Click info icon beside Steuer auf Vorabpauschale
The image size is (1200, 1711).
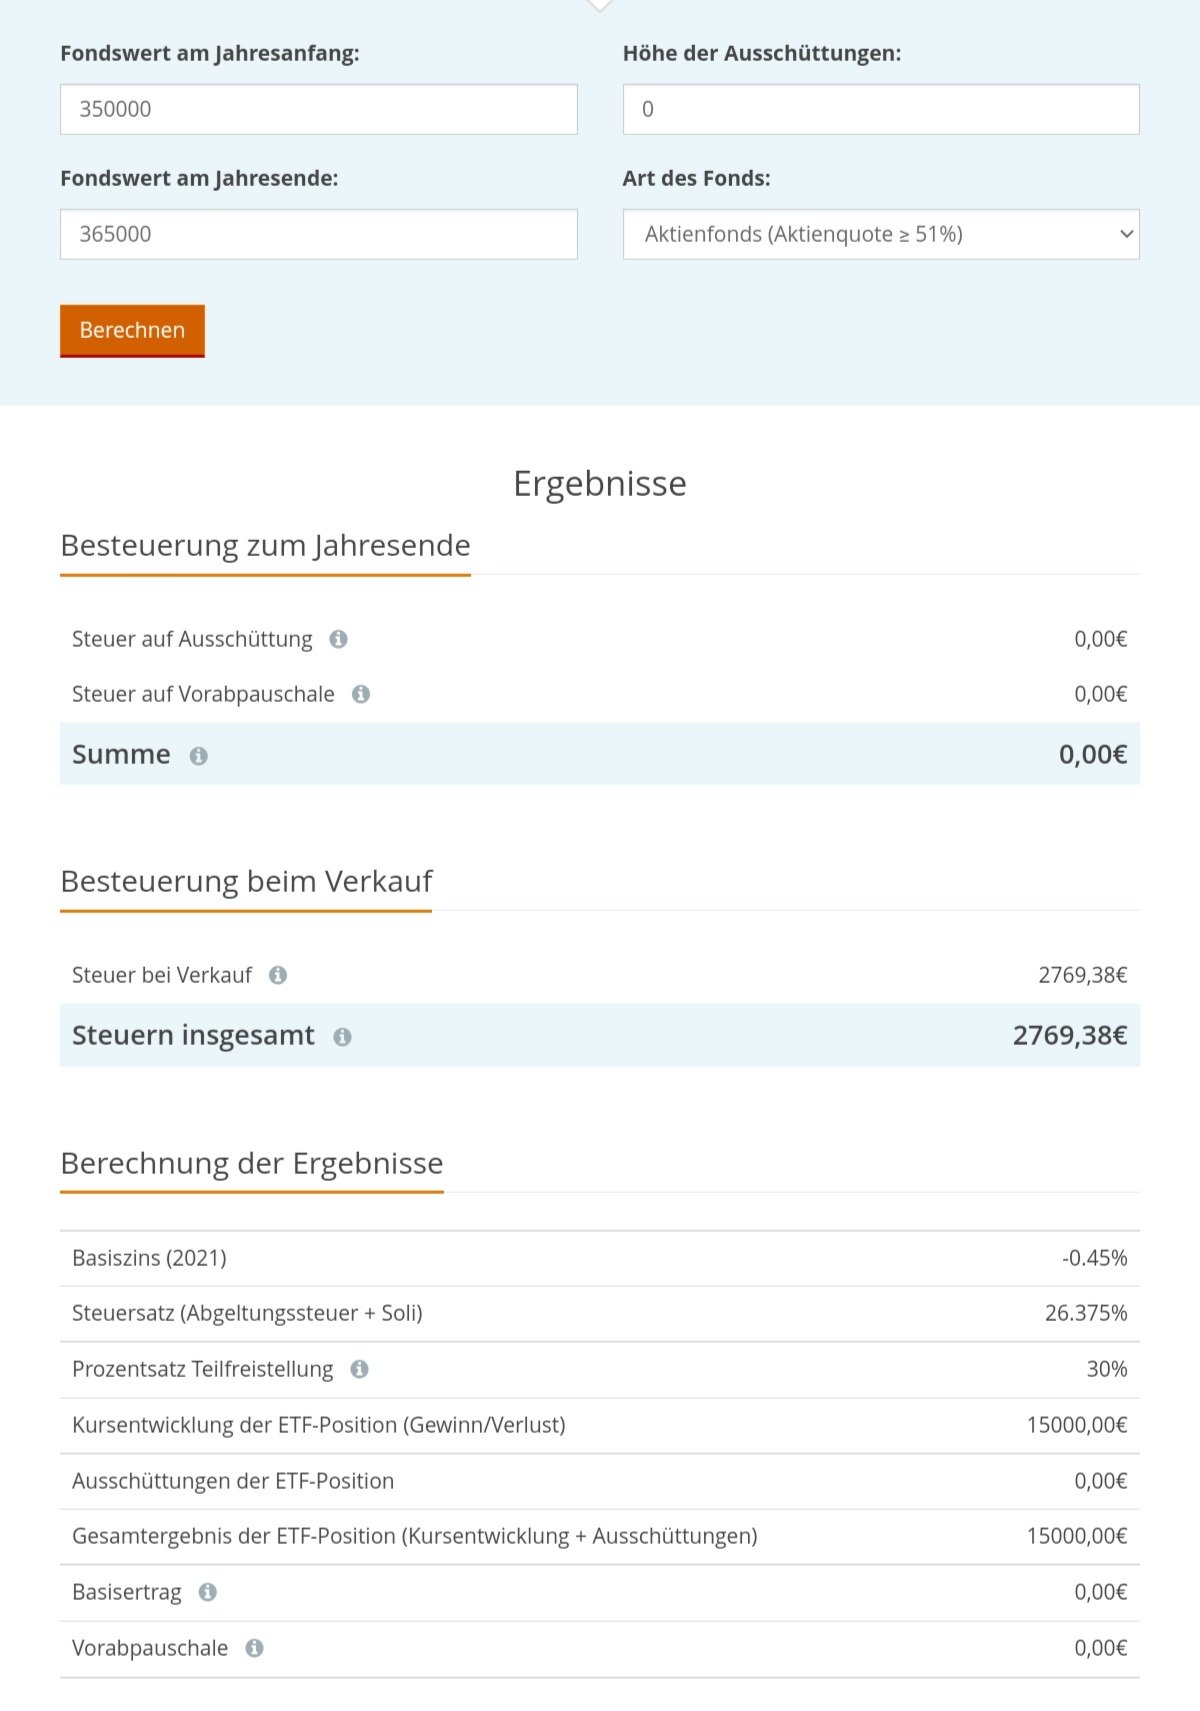click(361, 694)
